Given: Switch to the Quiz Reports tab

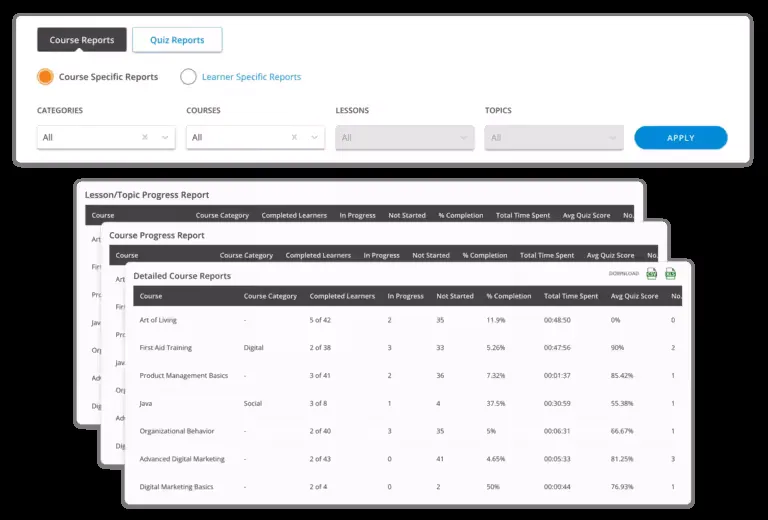Looking at the screenshot, I should point(177,40).
